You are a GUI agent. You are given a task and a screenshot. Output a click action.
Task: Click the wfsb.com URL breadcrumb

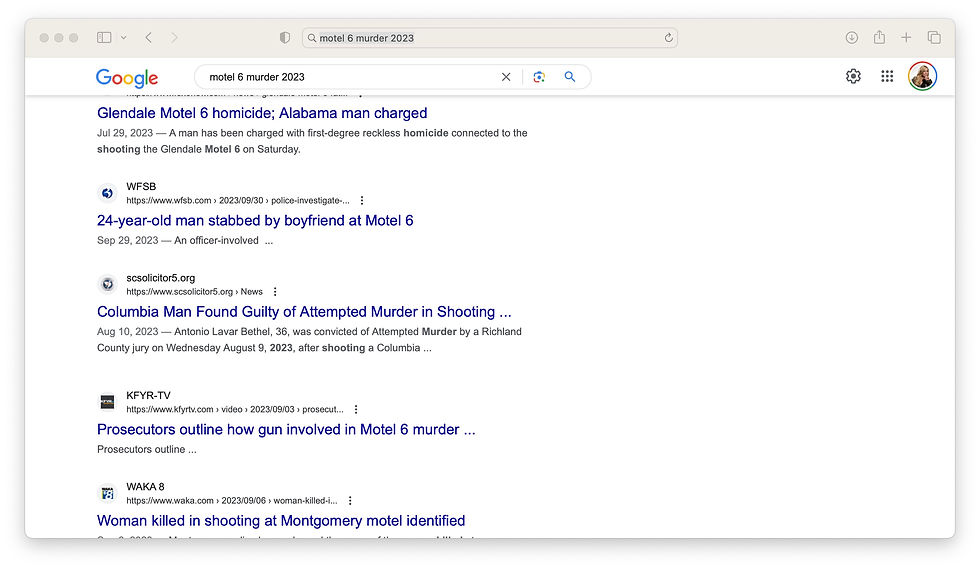pos(238,201)
